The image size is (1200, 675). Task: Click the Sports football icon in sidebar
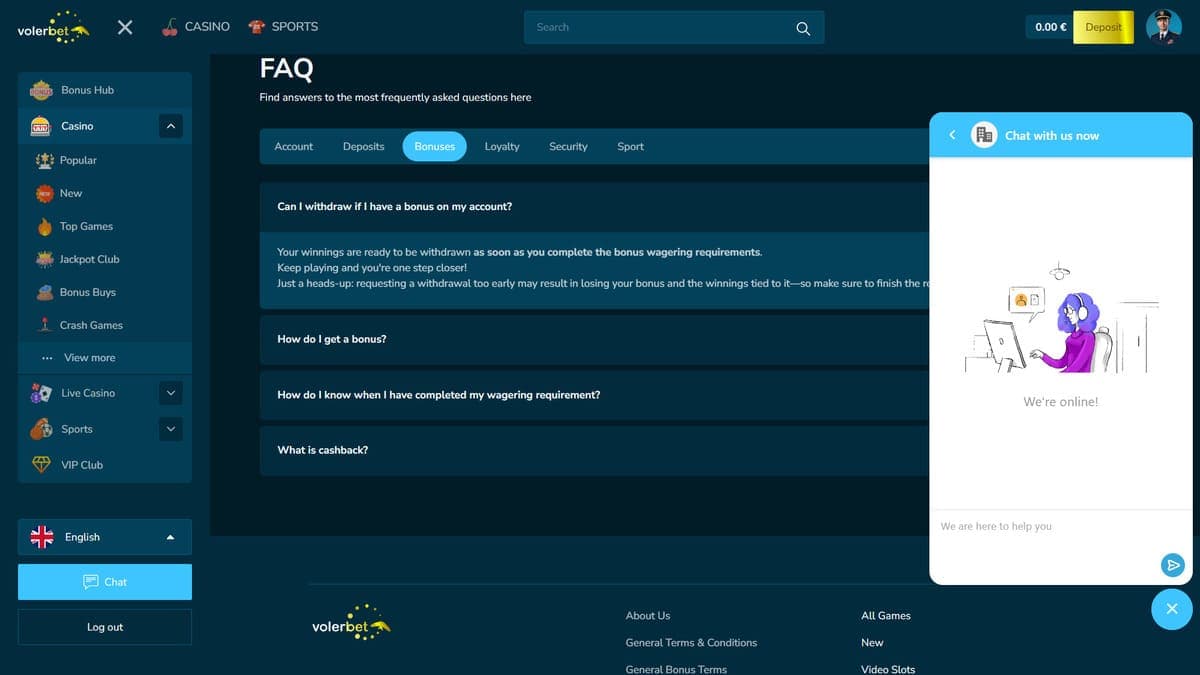click(x=41, y=429)
